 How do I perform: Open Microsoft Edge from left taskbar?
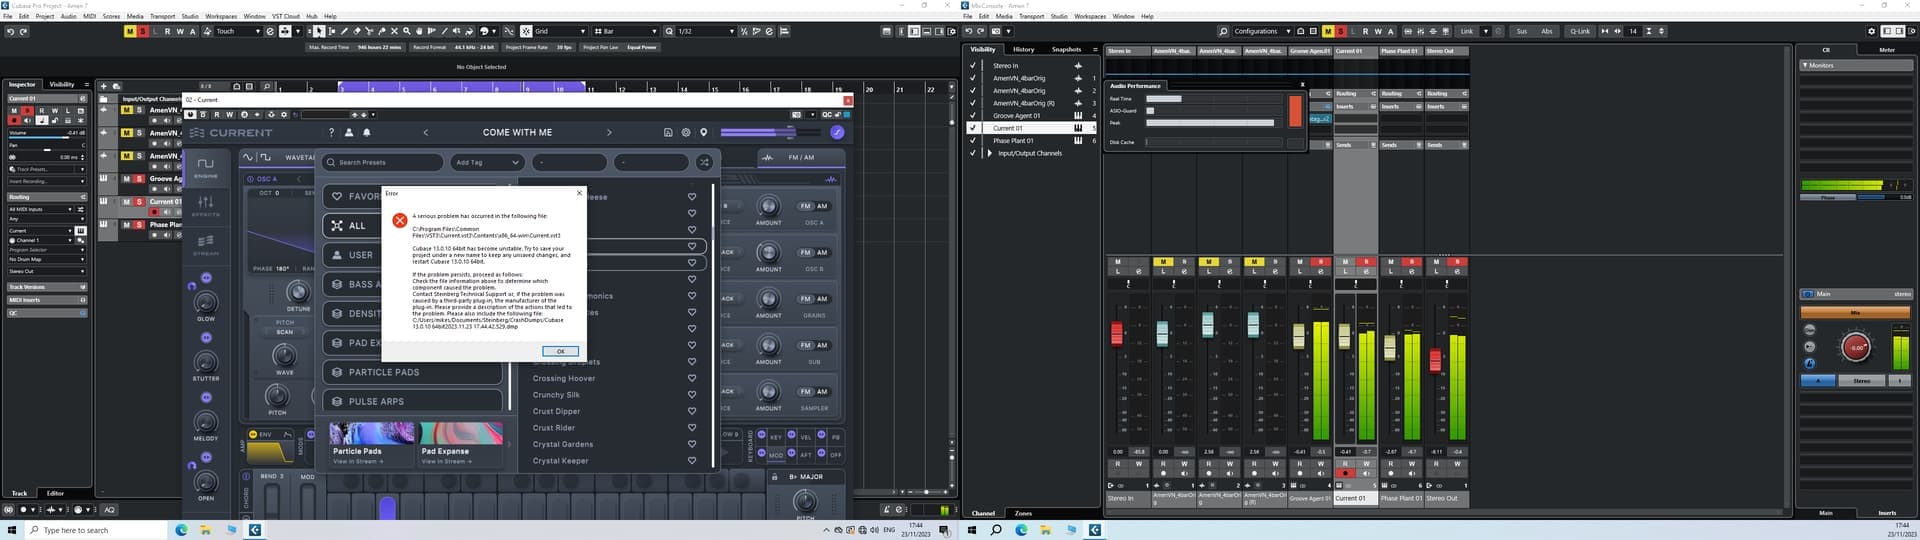(x=181, y=530)
